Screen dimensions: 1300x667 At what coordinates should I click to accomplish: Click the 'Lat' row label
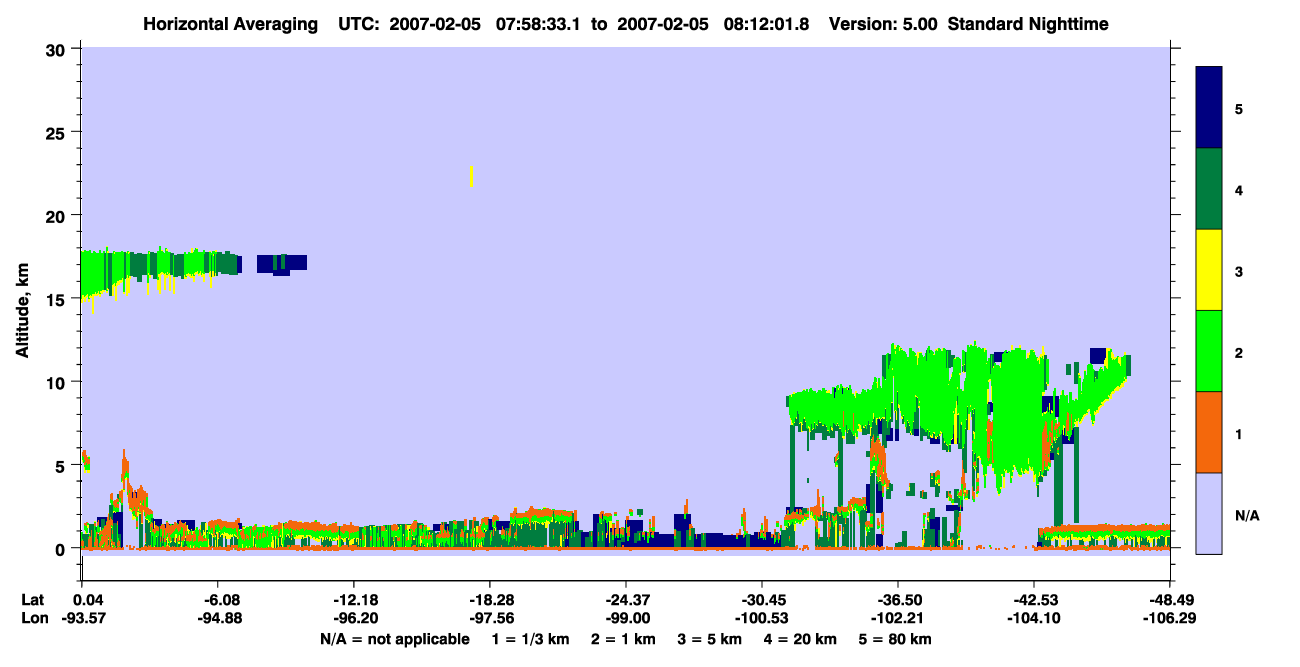(x=33, y=599)
